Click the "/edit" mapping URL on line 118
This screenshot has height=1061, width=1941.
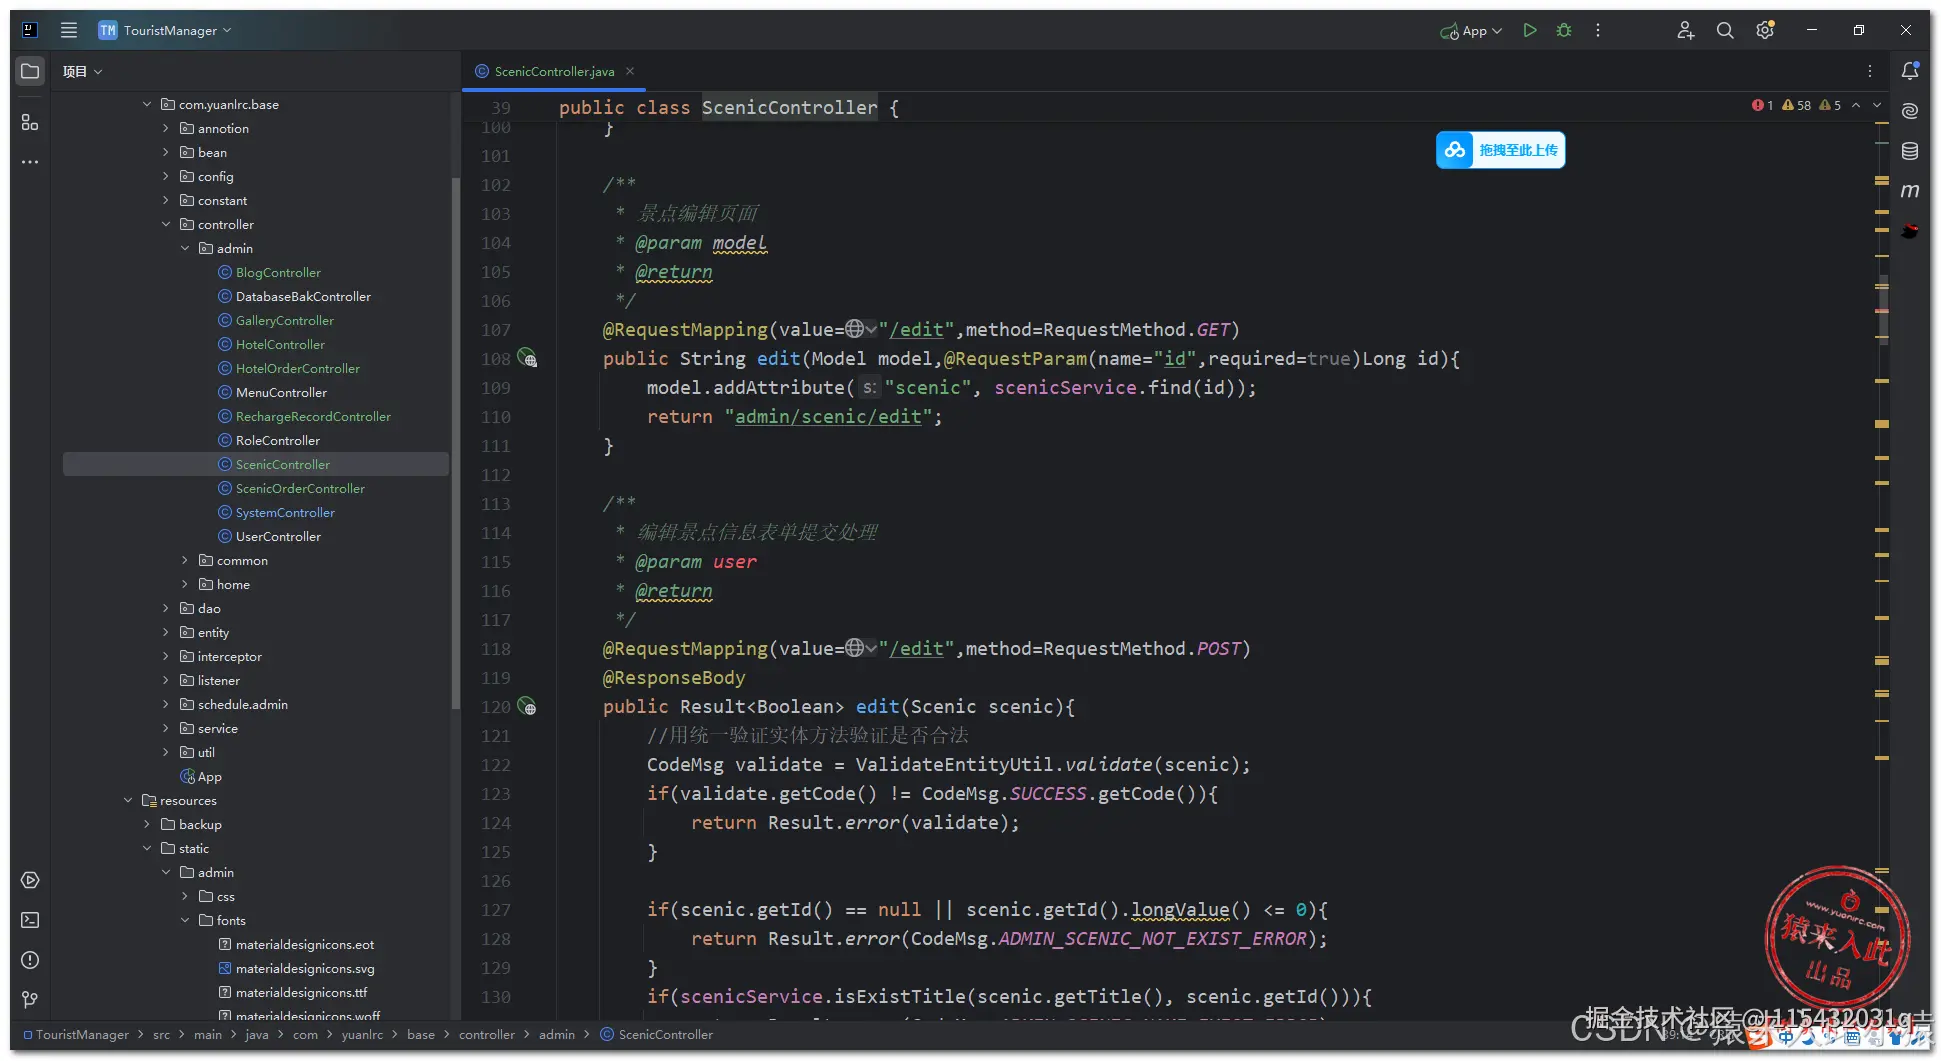click(917, 648)
